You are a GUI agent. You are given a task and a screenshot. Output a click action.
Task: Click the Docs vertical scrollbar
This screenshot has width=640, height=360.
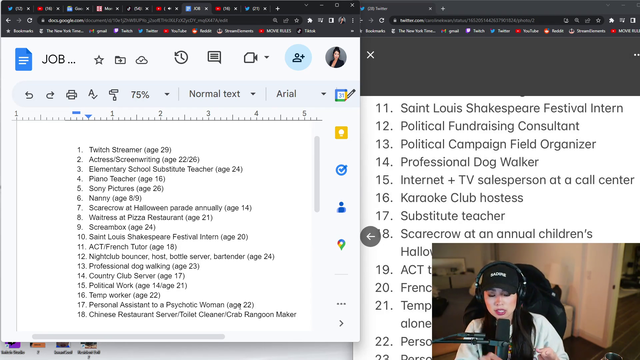tap(317, 174)
